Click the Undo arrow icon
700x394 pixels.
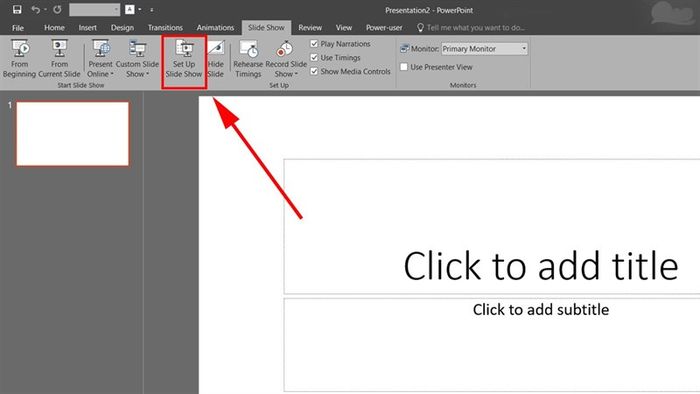pos(36,9)
